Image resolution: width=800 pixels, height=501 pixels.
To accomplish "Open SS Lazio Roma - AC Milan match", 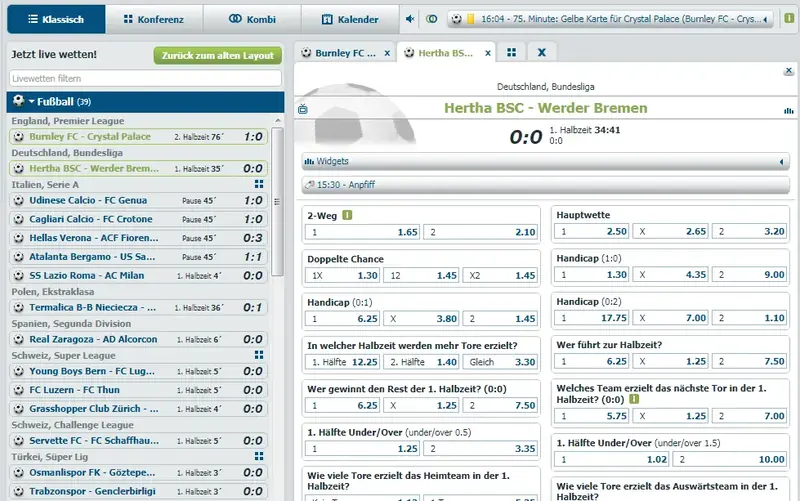I will [138, 275].
